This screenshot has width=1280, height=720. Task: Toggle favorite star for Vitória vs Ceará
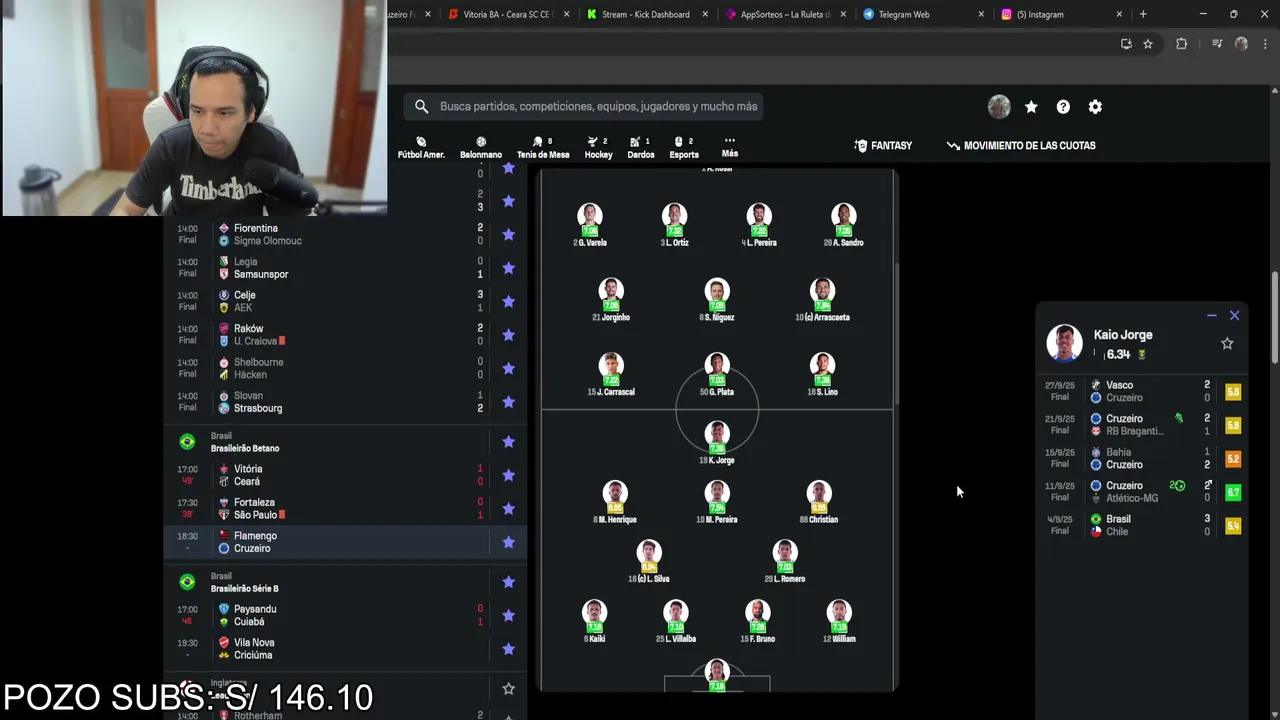pyautogui.click(x=508, y=475)
